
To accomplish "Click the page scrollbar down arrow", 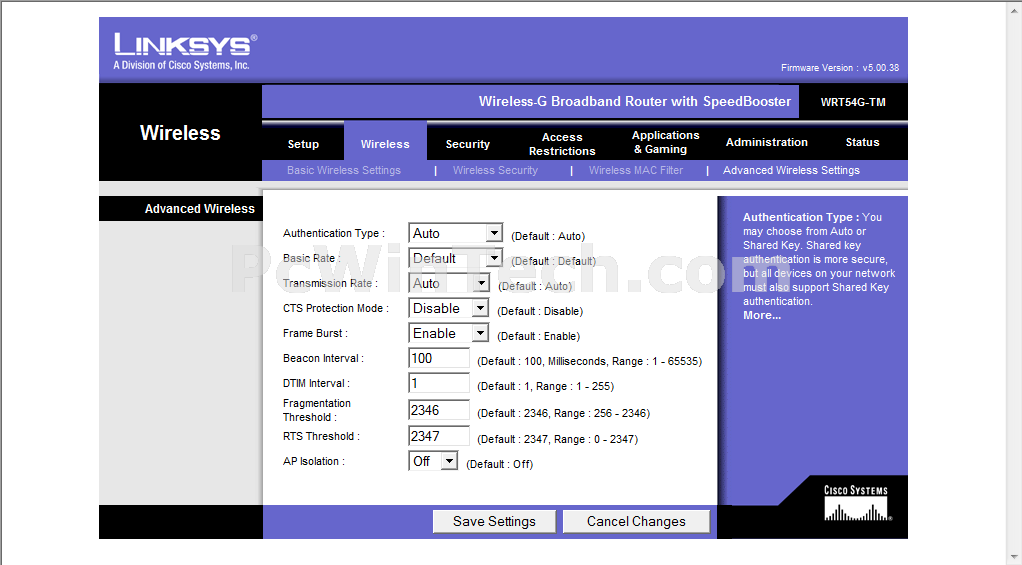I will pos(1015,558).
